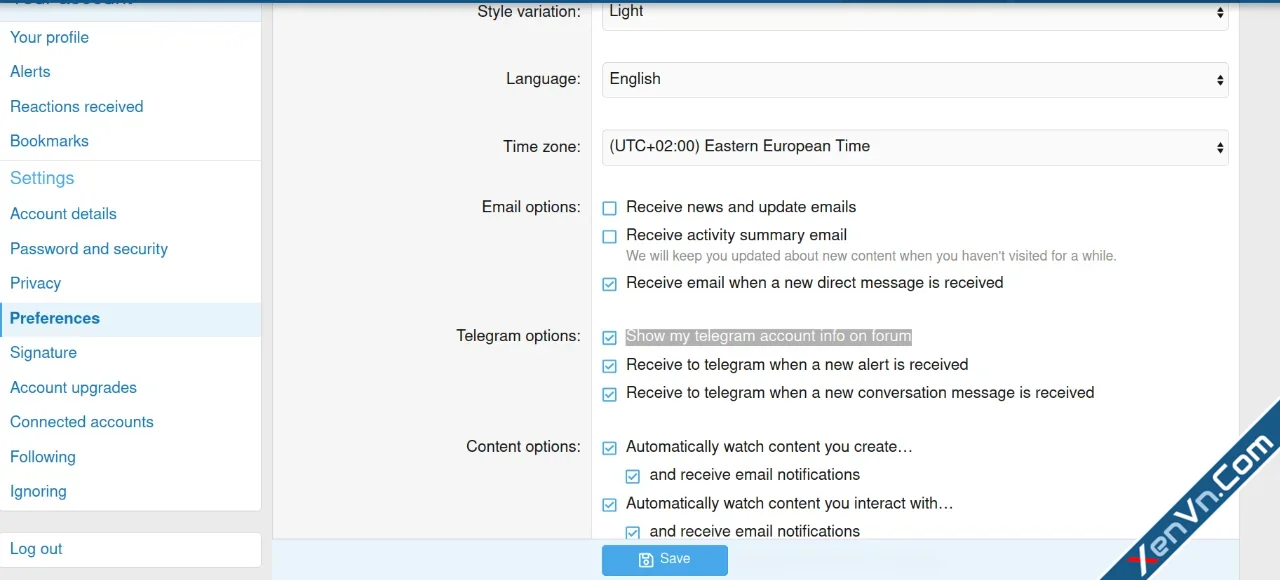Open the Style variation dropdown

pyautogui.click(x=914, y=13)
